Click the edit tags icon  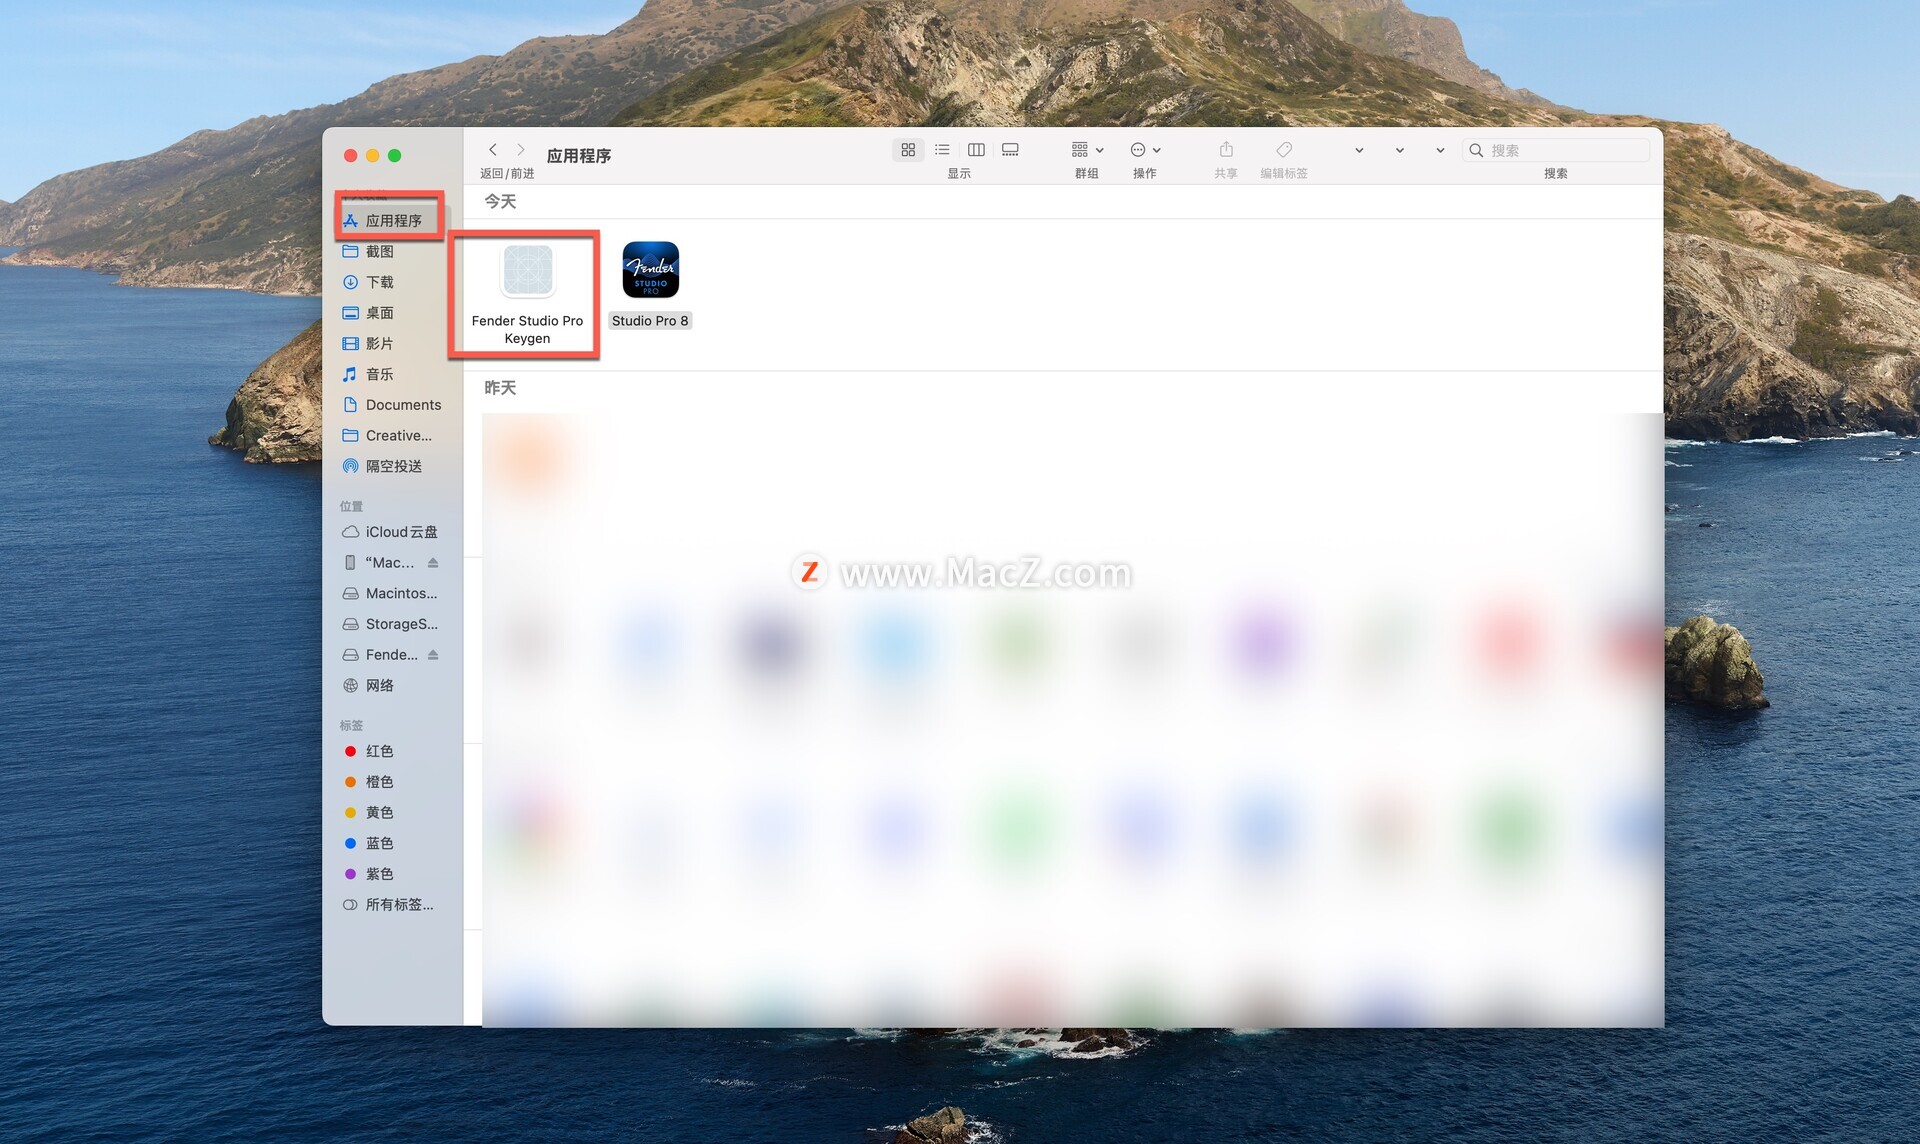(1284, 150)
